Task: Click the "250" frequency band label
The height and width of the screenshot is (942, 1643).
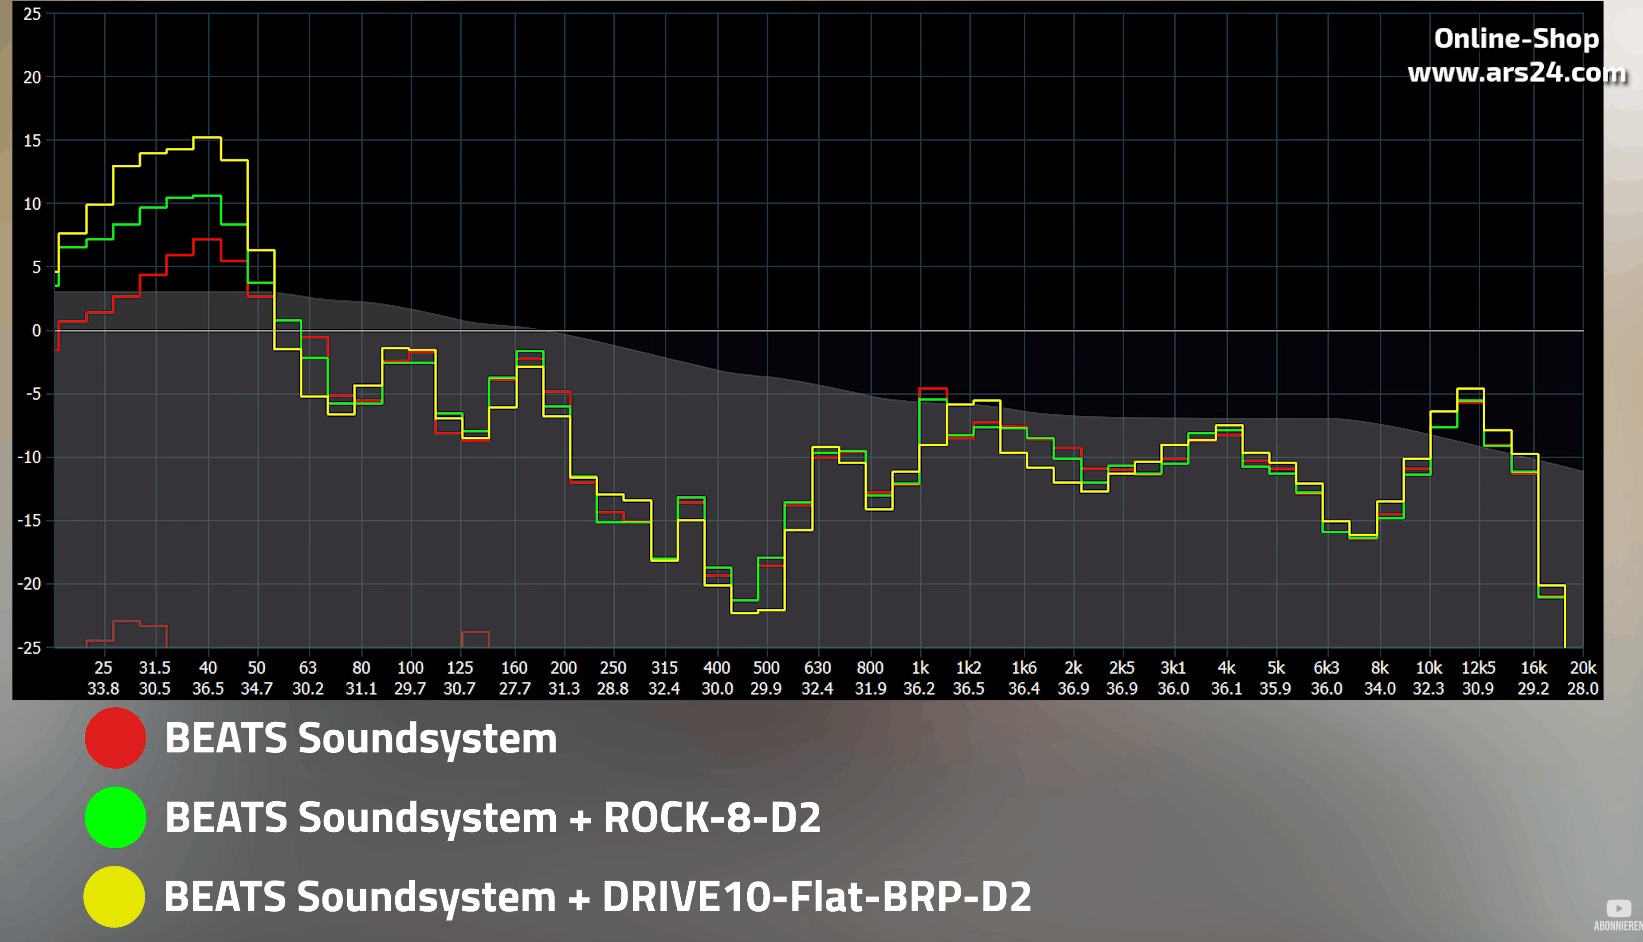Action: [x=613, y=667]
